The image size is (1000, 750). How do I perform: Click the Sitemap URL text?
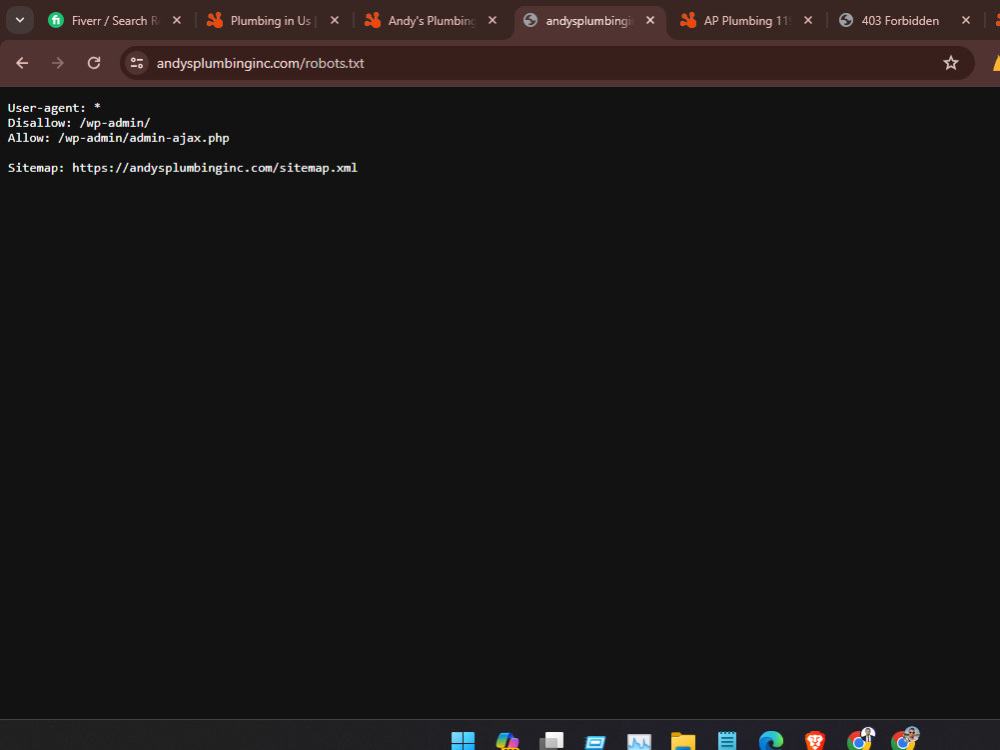(x=214, y=168)
